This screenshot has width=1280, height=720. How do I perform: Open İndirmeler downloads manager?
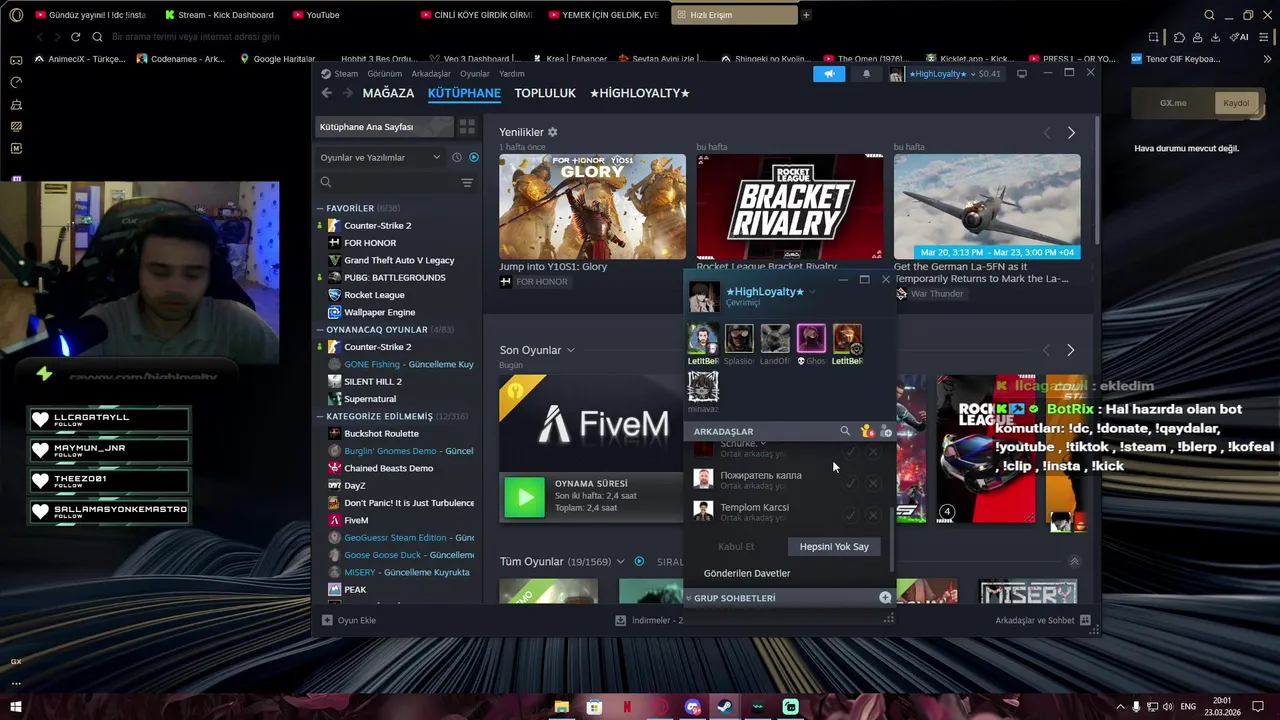coord(649,620)
